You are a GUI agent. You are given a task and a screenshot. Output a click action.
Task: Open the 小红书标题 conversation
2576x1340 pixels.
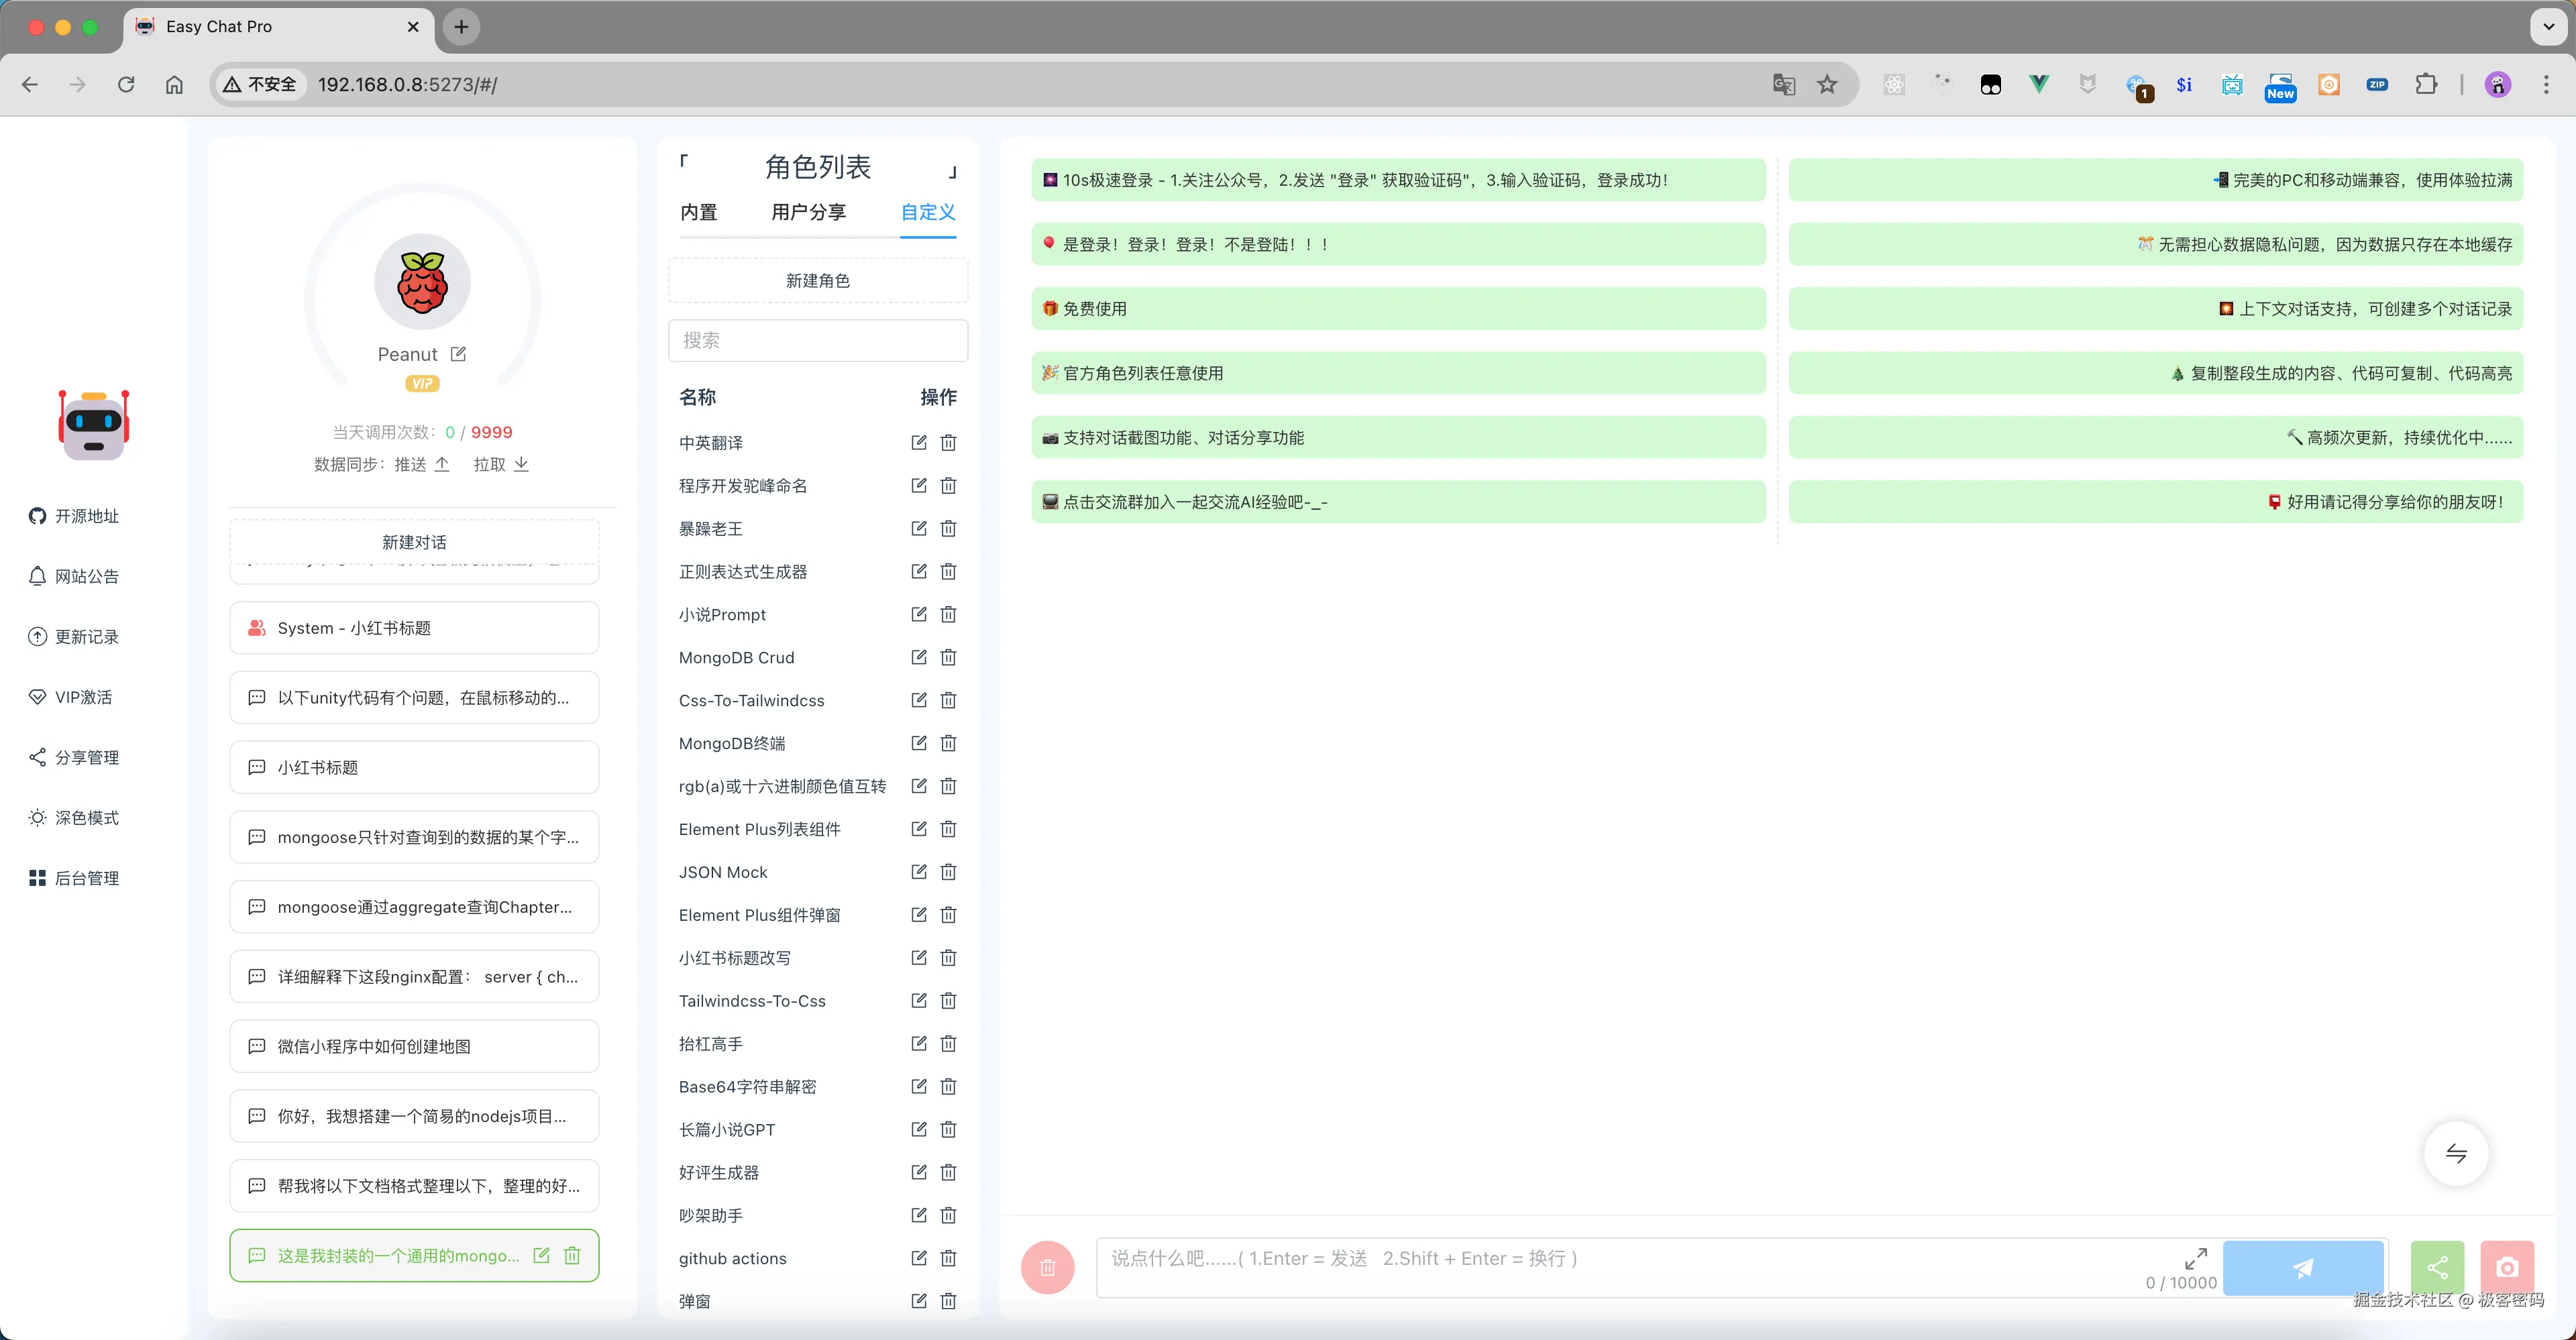tap(414, 767)
